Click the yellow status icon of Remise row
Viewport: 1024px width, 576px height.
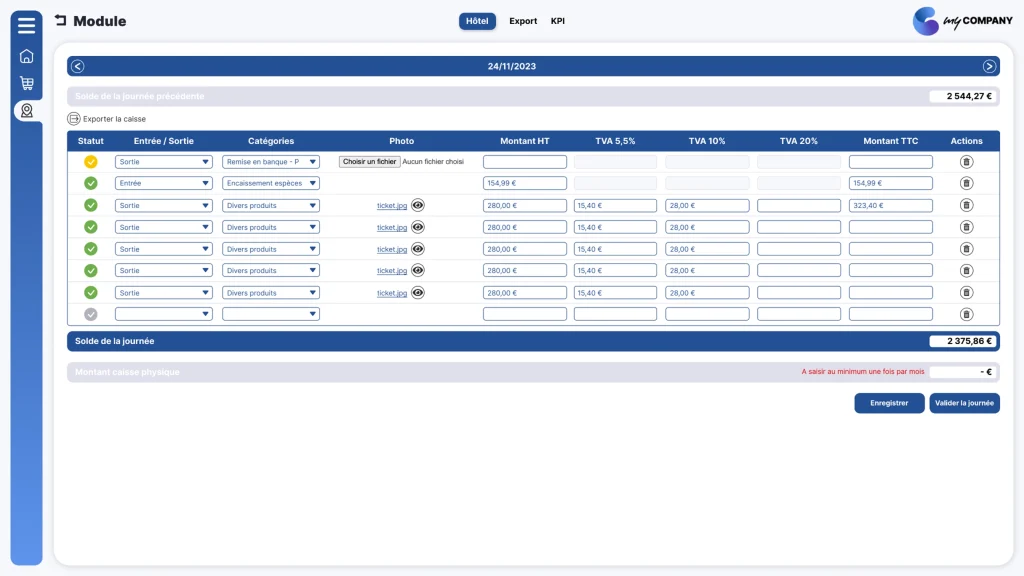click(x=91, y=161)
